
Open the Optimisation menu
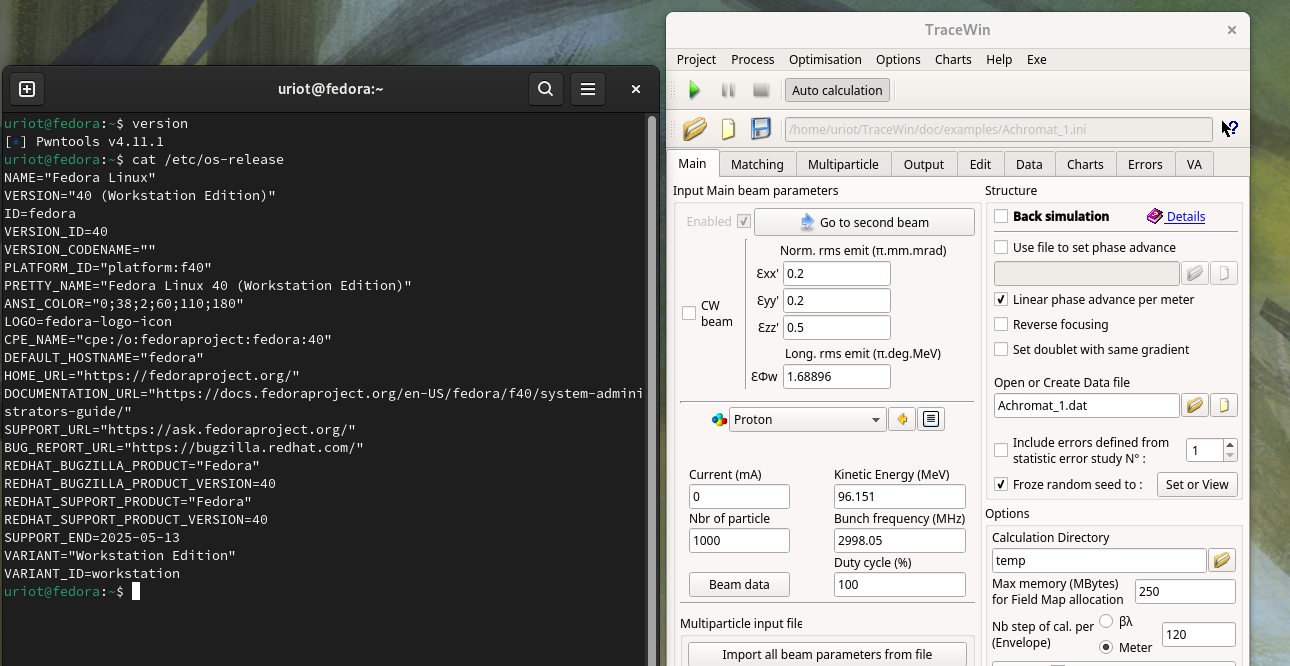pyautogui.click(x=824, y=59)
